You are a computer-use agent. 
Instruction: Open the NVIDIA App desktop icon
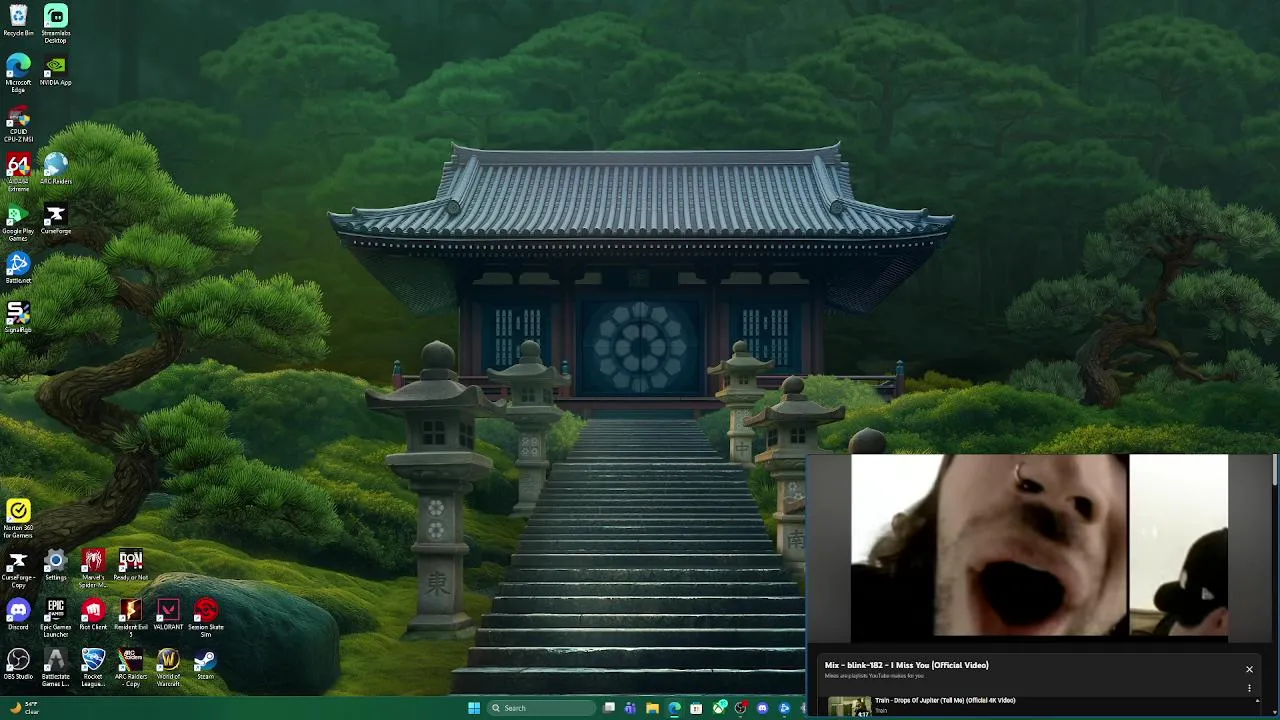(x=55, y=71)
